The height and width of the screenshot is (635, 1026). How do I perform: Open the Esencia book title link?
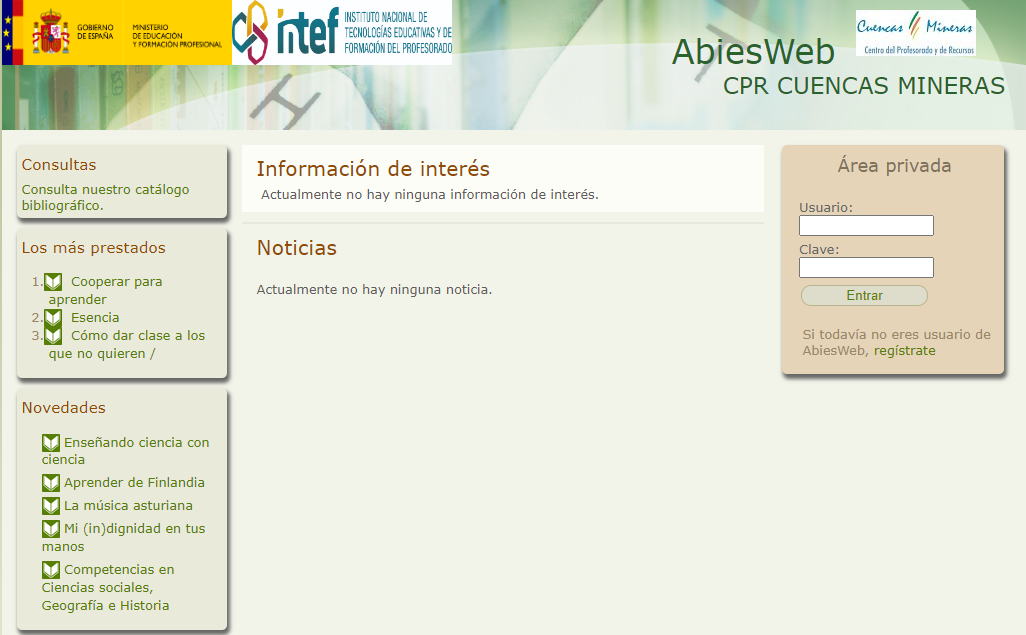(95, 318)
